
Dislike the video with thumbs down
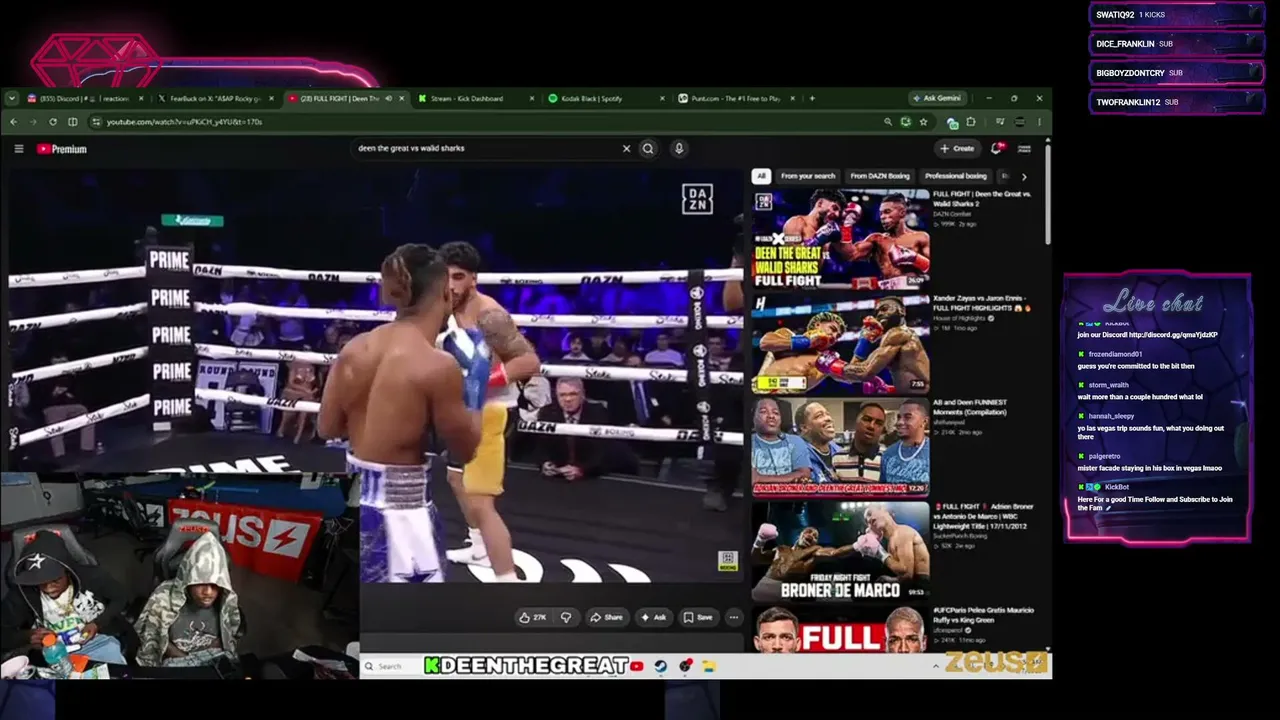pyautogui.click(x=566, y=618)
